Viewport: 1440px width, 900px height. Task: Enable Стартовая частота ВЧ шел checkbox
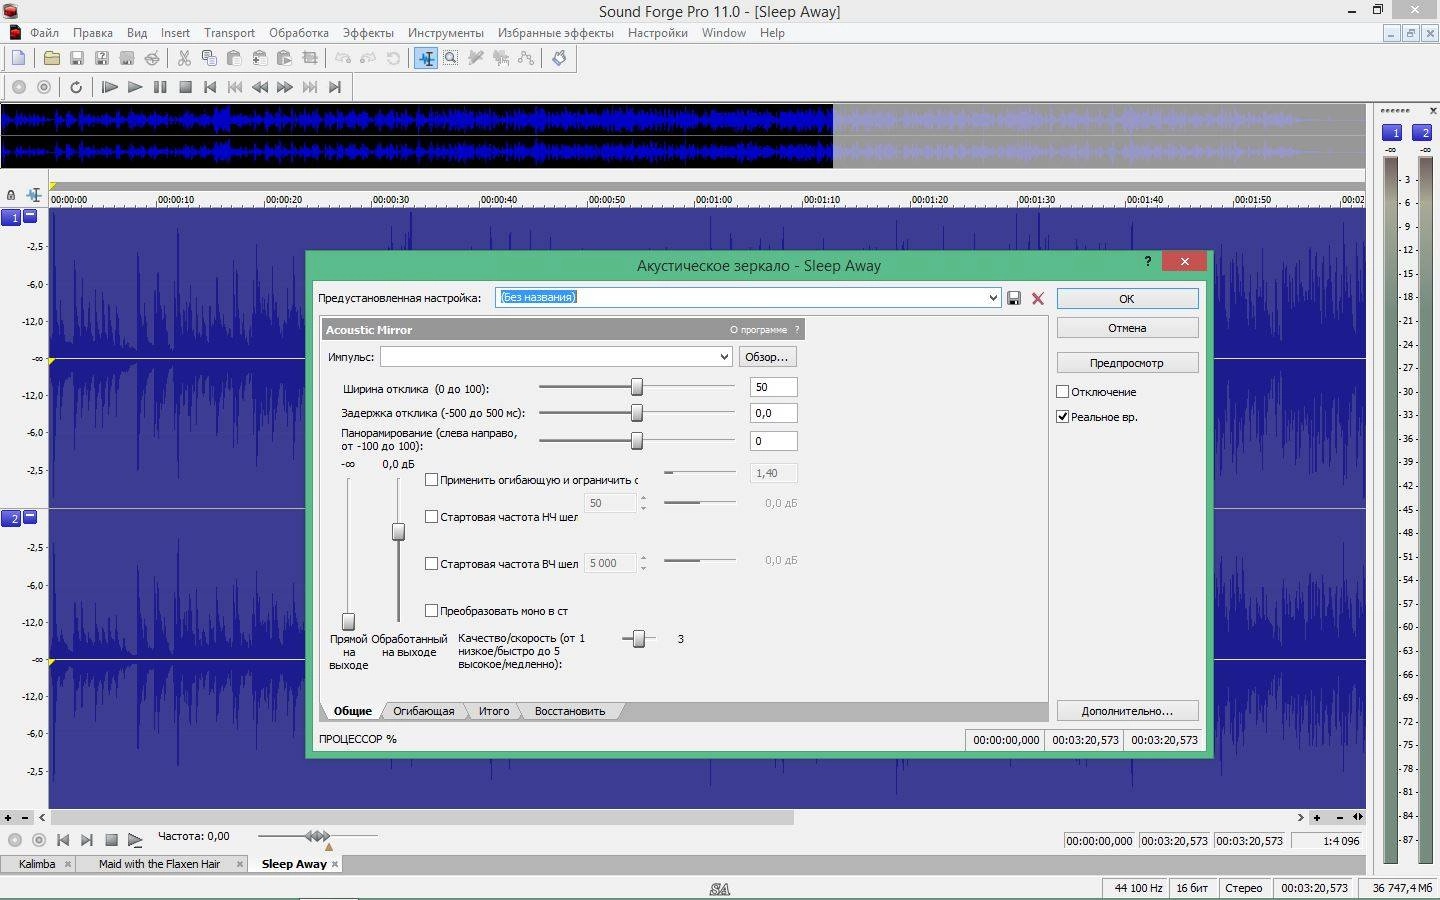(432, 564)
